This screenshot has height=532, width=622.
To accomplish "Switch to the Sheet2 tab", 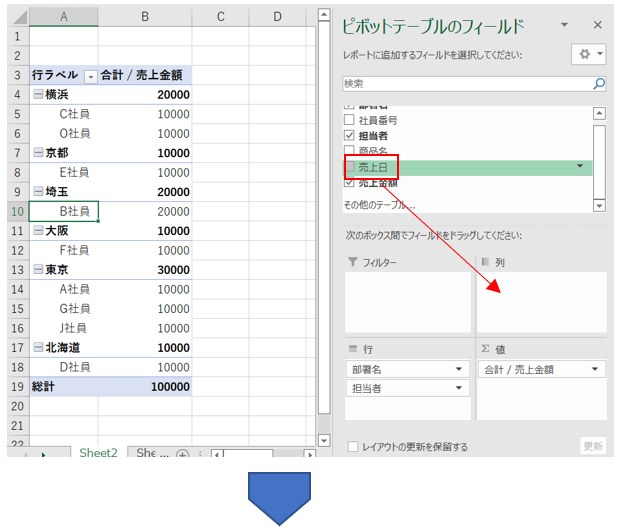I will point(98,453).
